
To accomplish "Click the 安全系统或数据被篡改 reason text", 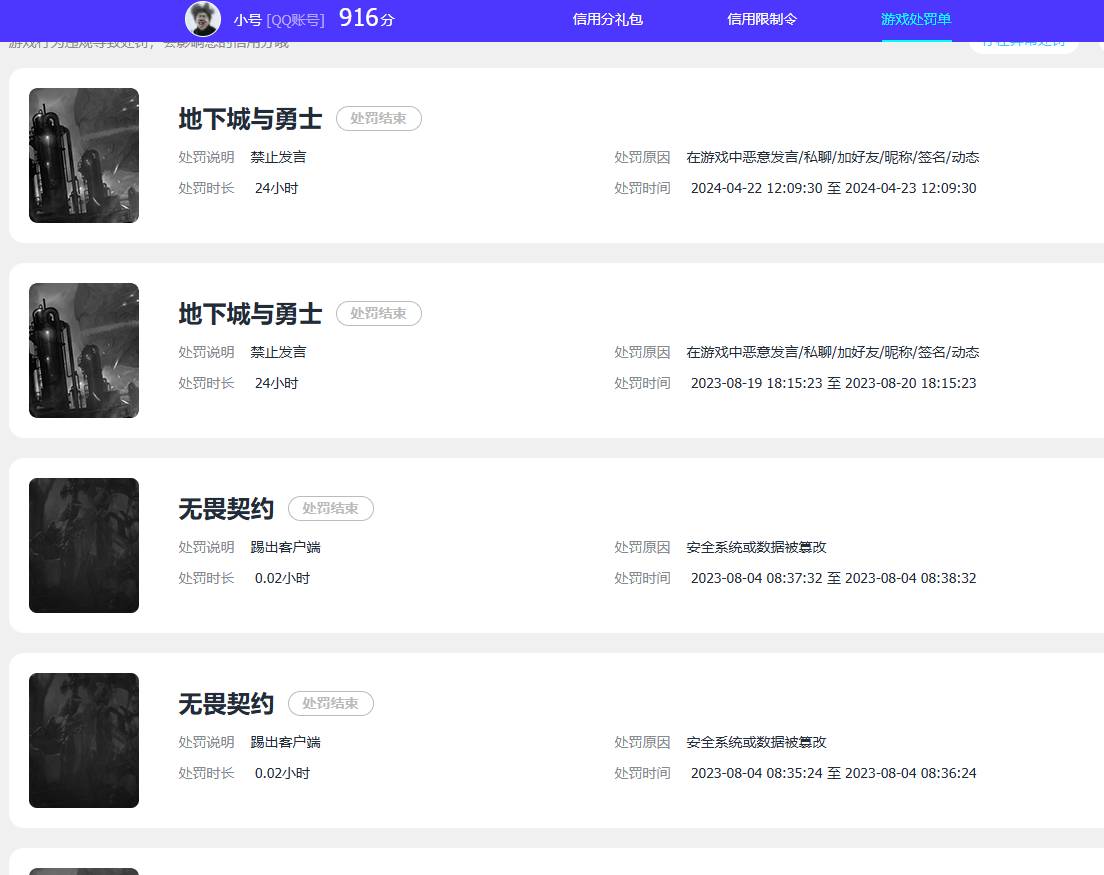I will (x=758, y=547).
